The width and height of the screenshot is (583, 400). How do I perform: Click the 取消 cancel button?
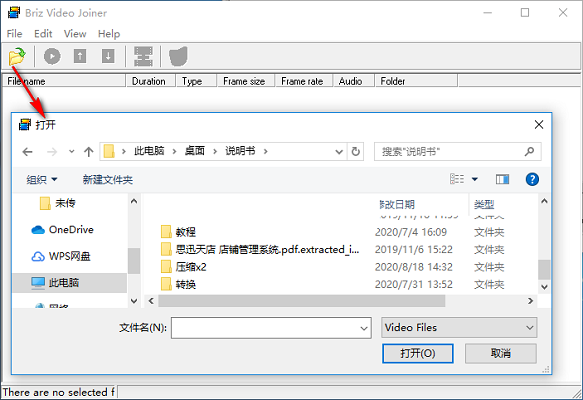(x=500, y=353)
